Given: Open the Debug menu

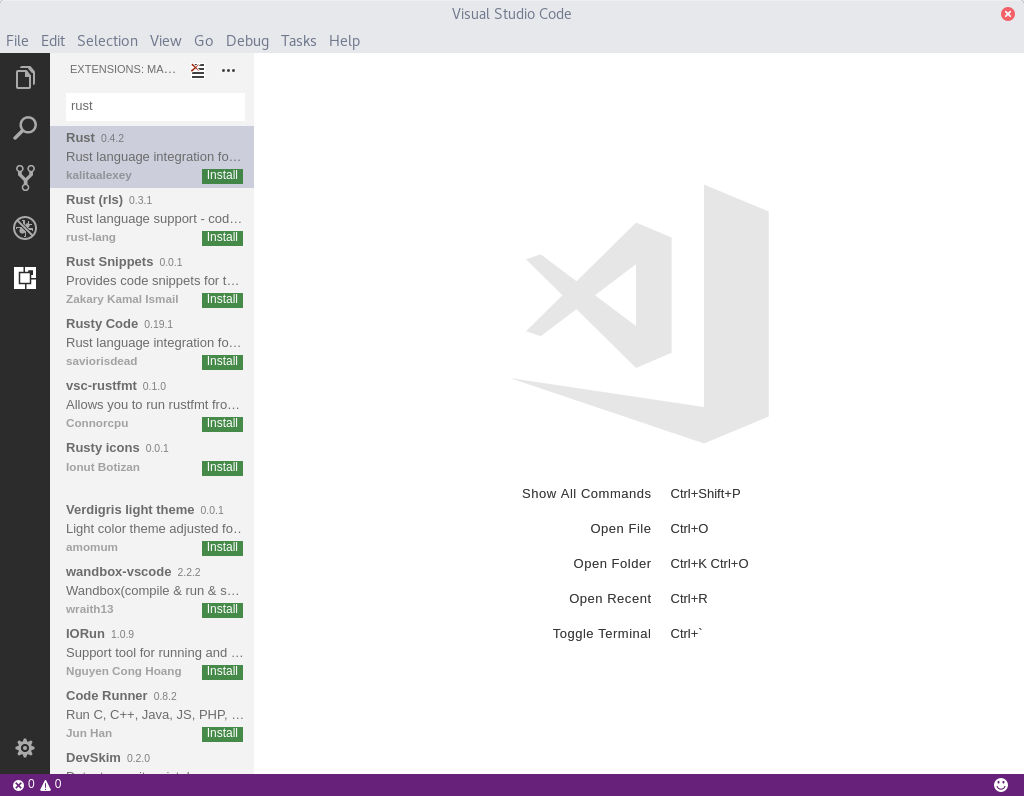Looking at the screenshot, I should (247, 40).
